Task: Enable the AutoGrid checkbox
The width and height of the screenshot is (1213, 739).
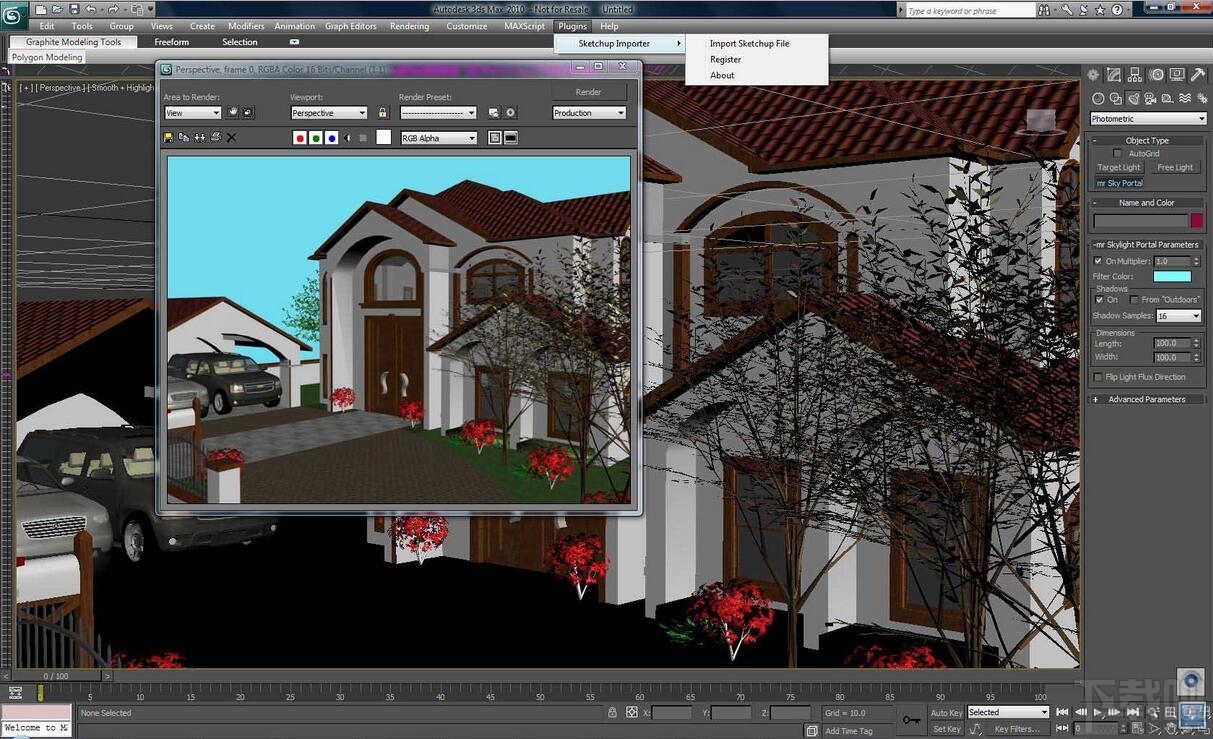Action: tap(1117, 153)
